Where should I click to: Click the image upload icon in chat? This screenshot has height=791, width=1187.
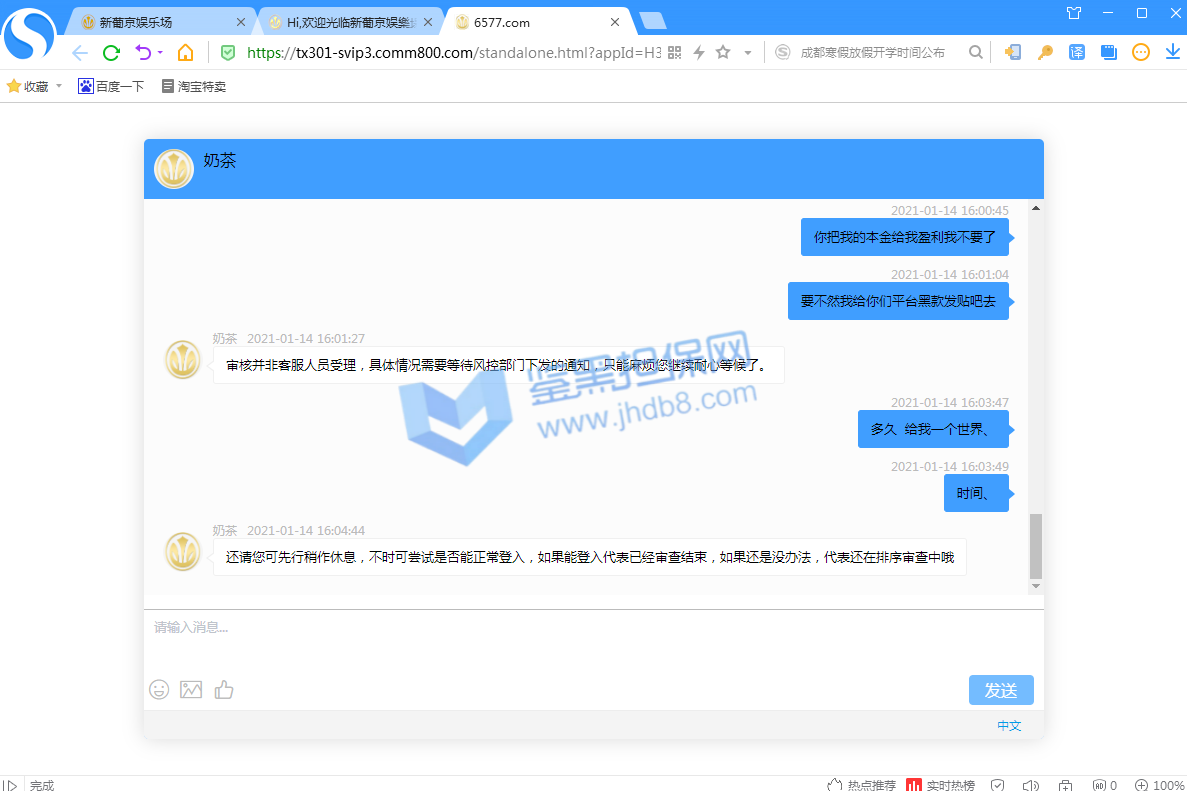[191, 689]
